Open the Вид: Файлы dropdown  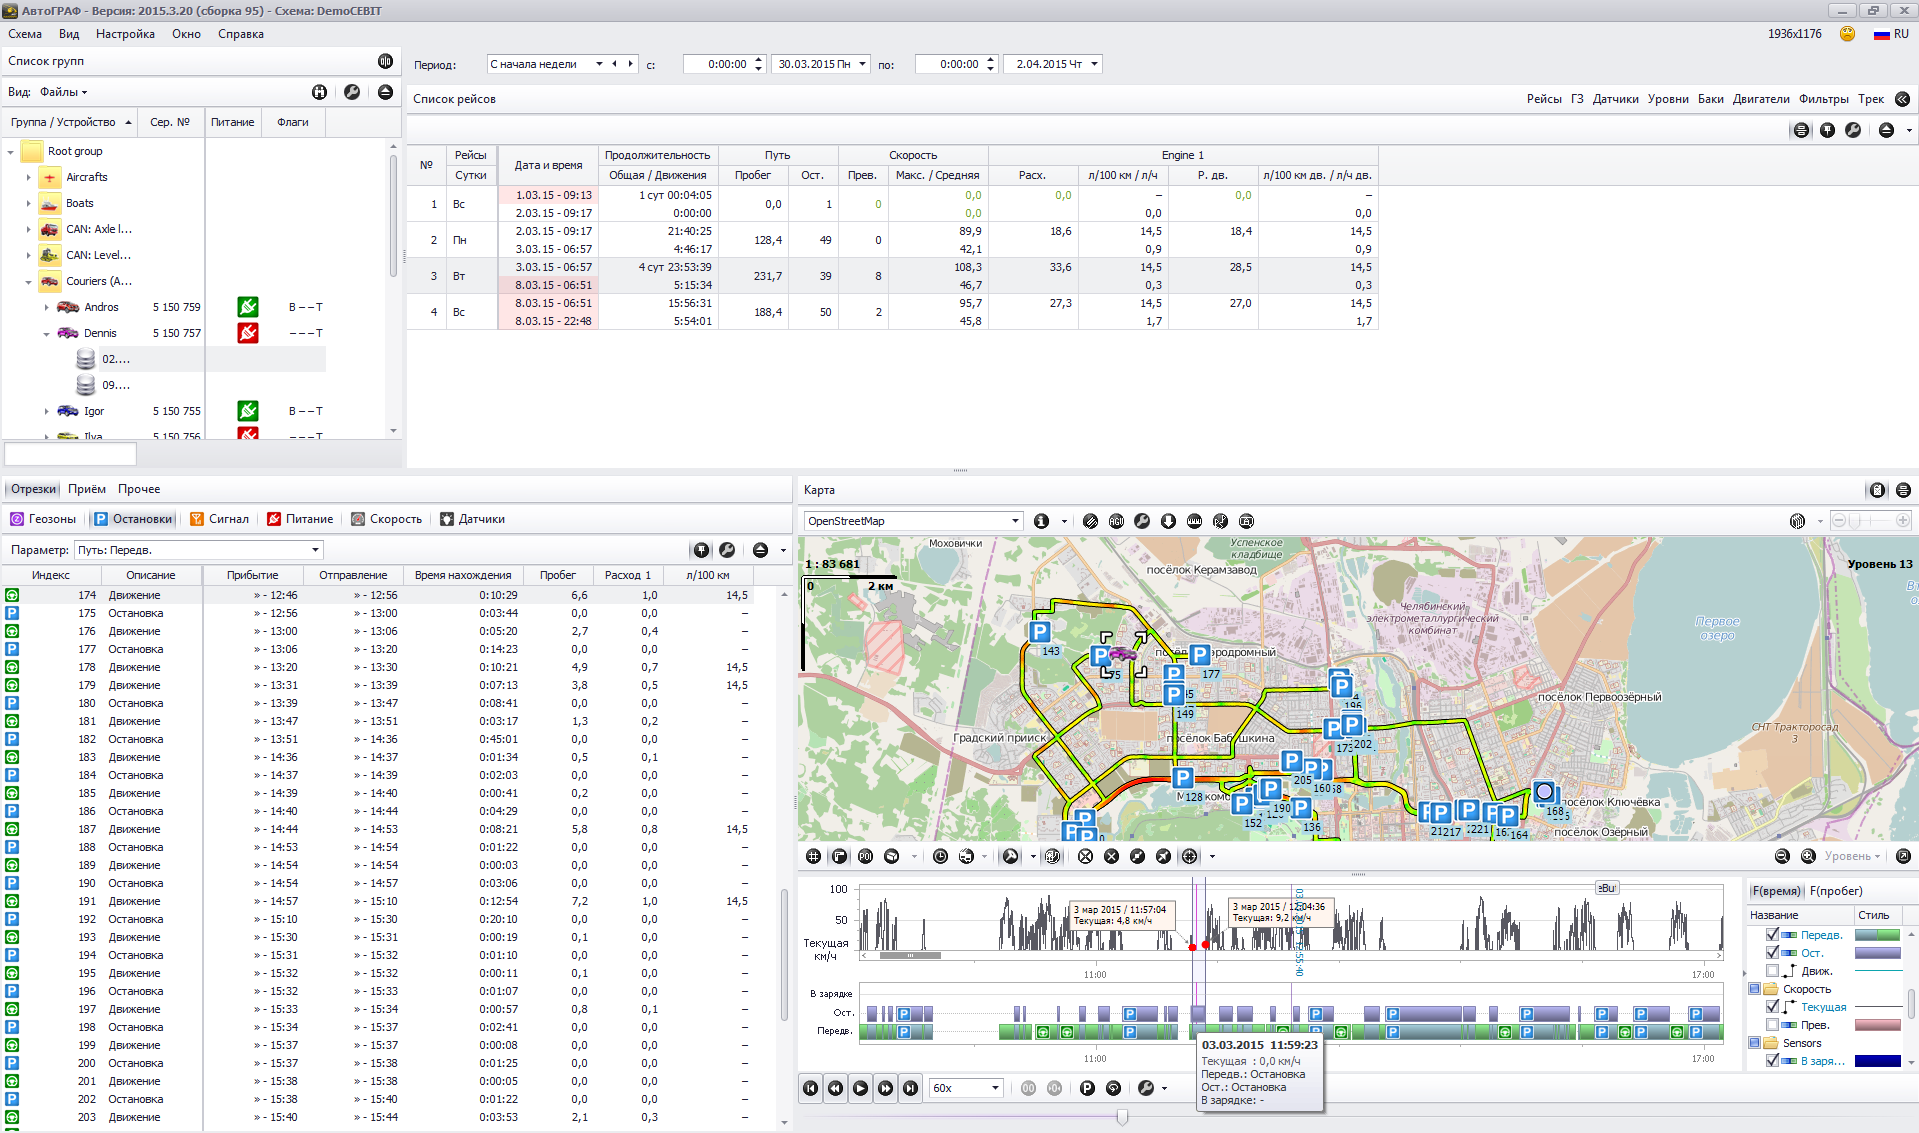click(63, 92)
